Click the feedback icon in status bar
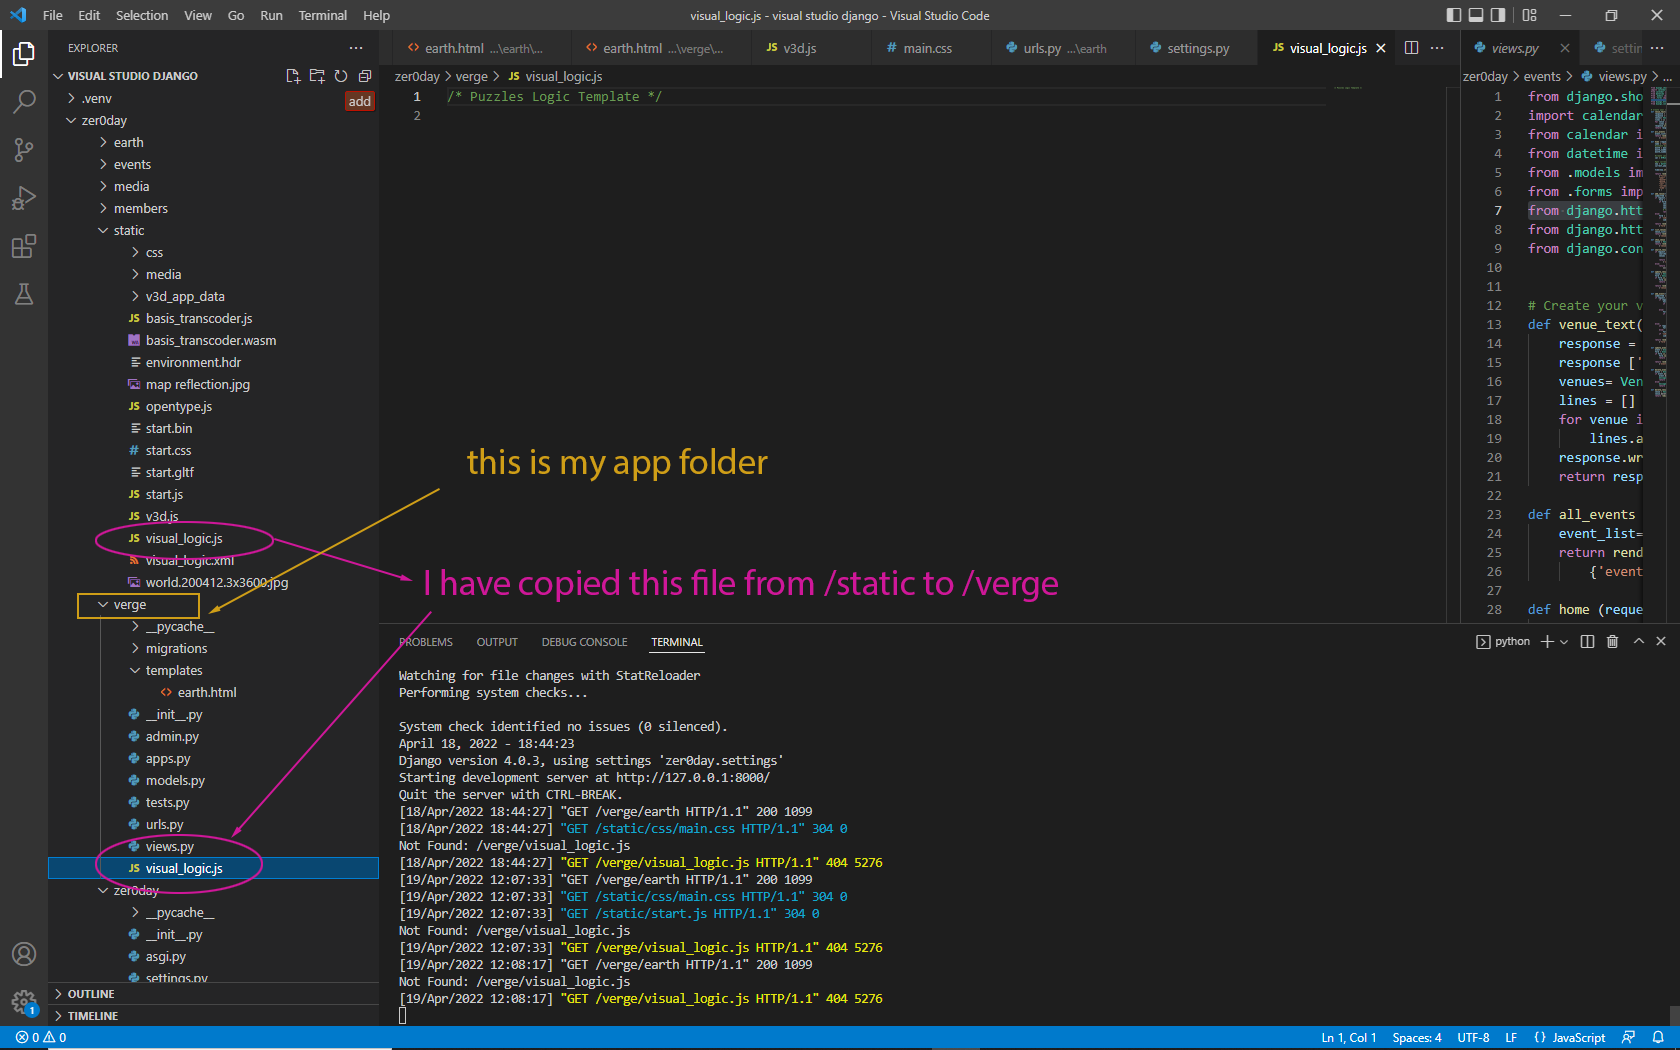The height and width of the screenshot is (1050, 1680). pos(1629,1038)
